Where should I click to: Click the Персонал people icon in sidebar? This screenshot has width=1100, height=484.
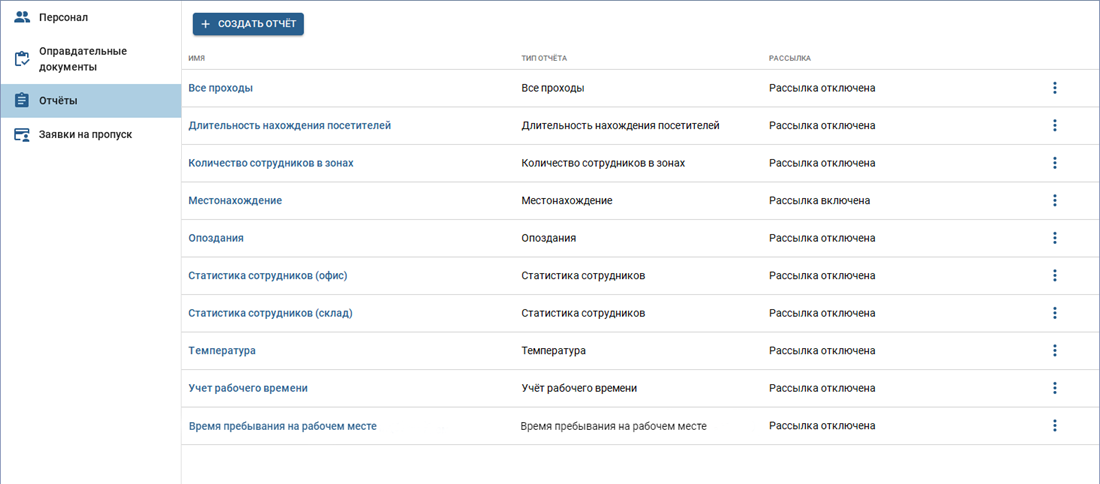(22, 17)
